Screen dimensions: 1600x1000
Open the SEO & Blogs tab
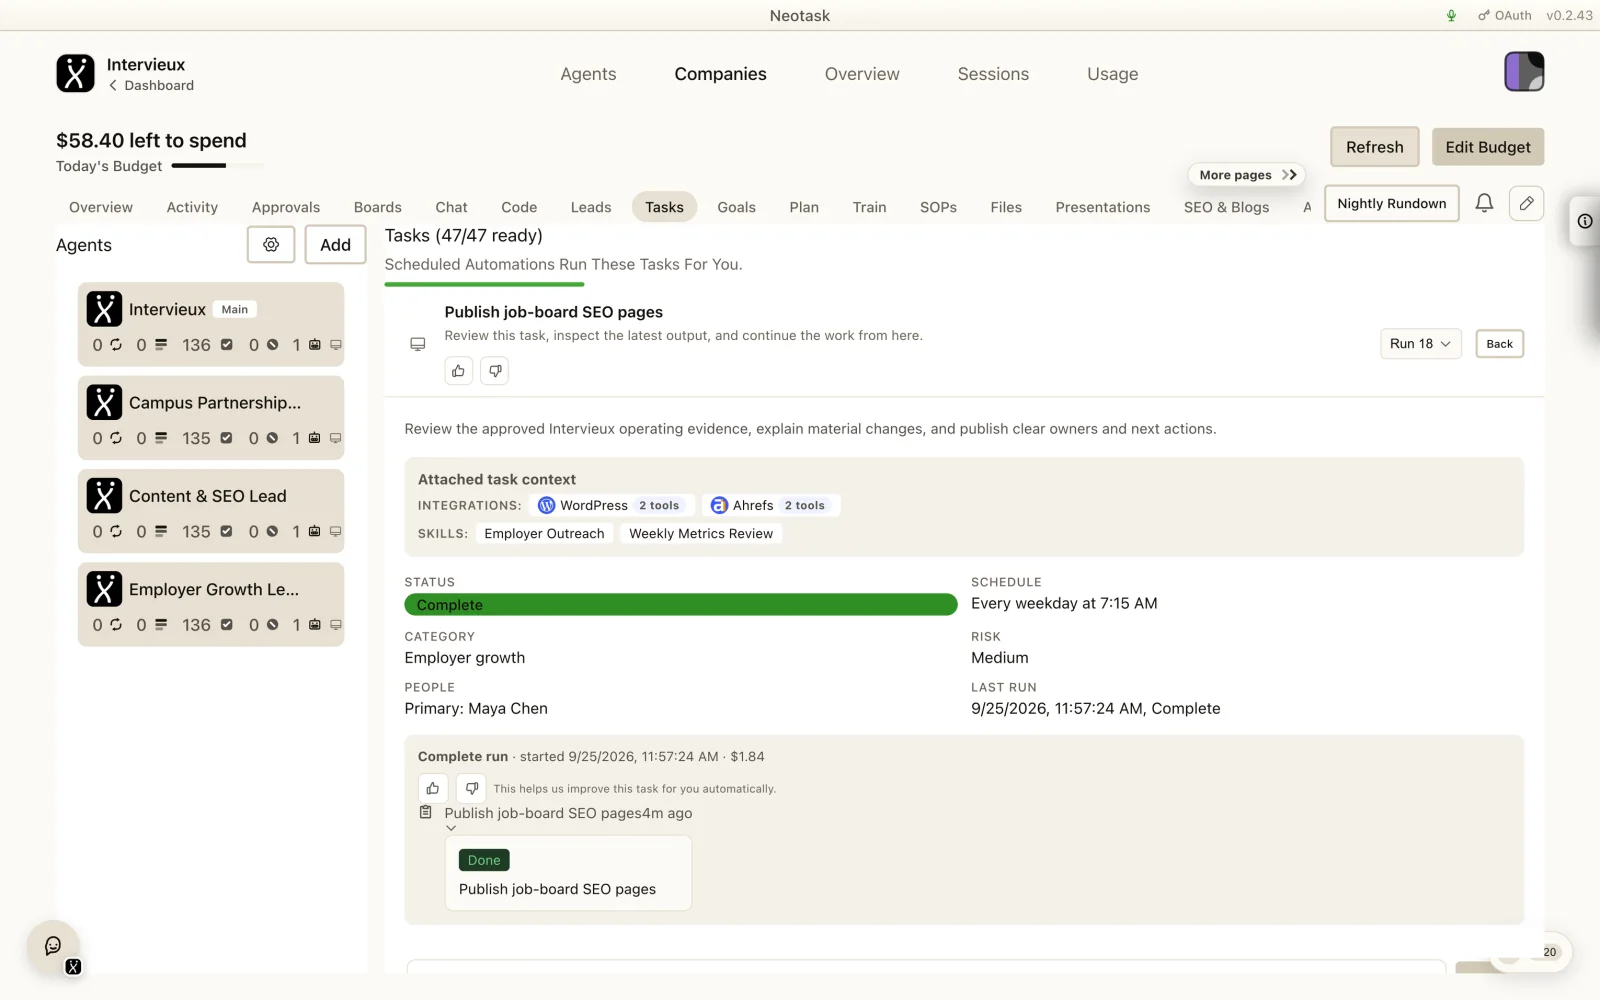coord(1226,207)
